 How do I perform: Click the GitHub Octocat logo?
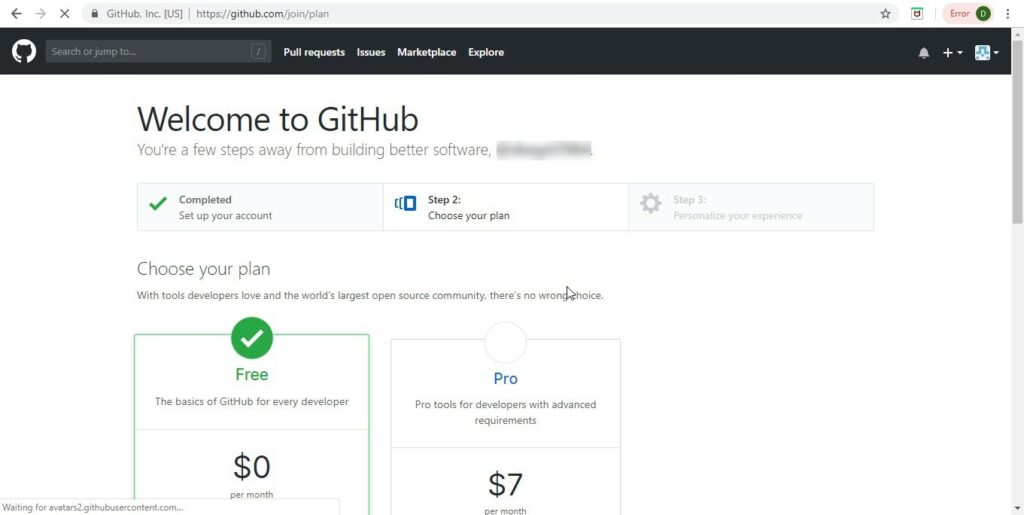tap(24, 51)
